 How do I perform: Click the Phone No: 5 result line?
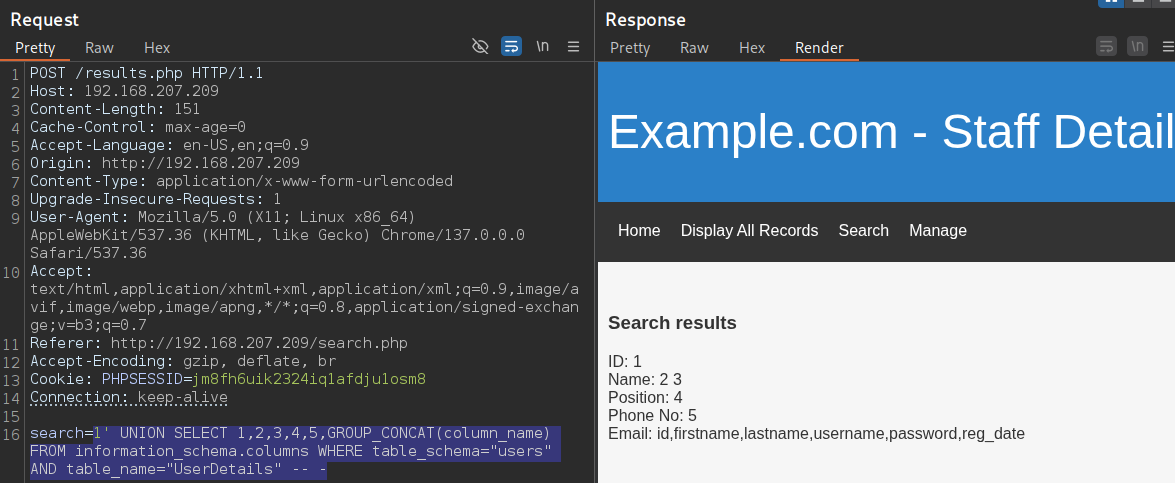[653, 416]
